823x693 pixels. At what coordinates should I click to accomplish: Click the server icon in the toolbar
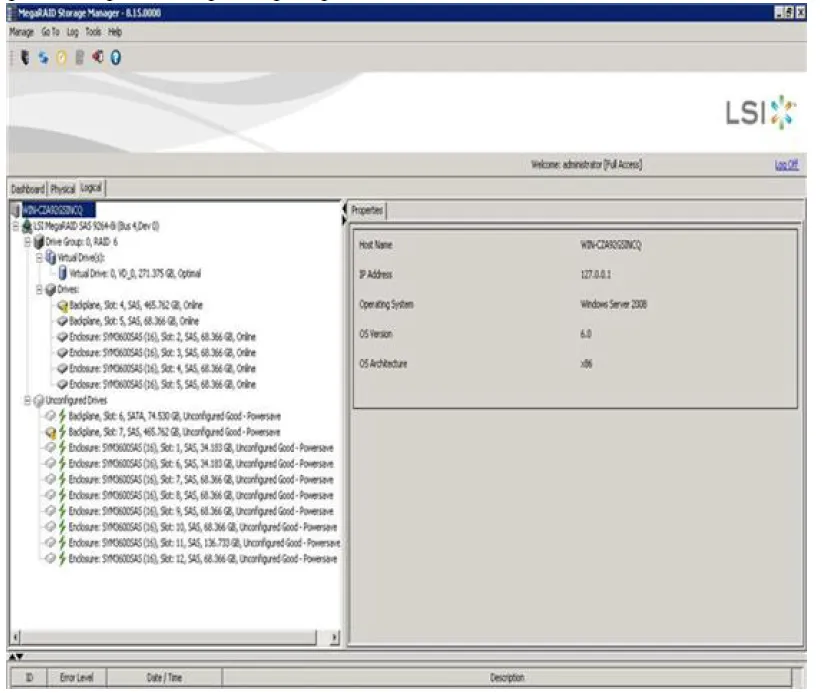coord(26,58)
